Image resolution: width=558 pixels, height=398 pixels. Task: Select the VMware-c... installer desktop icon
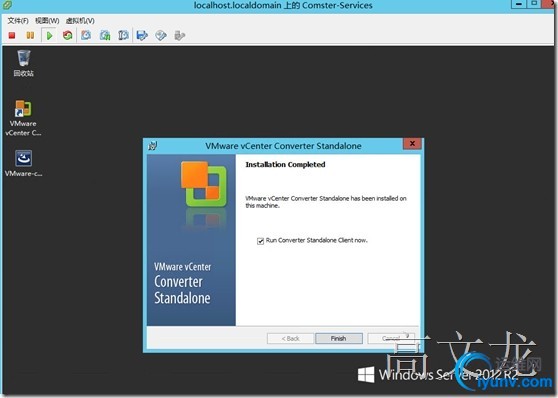coord(23,163)
